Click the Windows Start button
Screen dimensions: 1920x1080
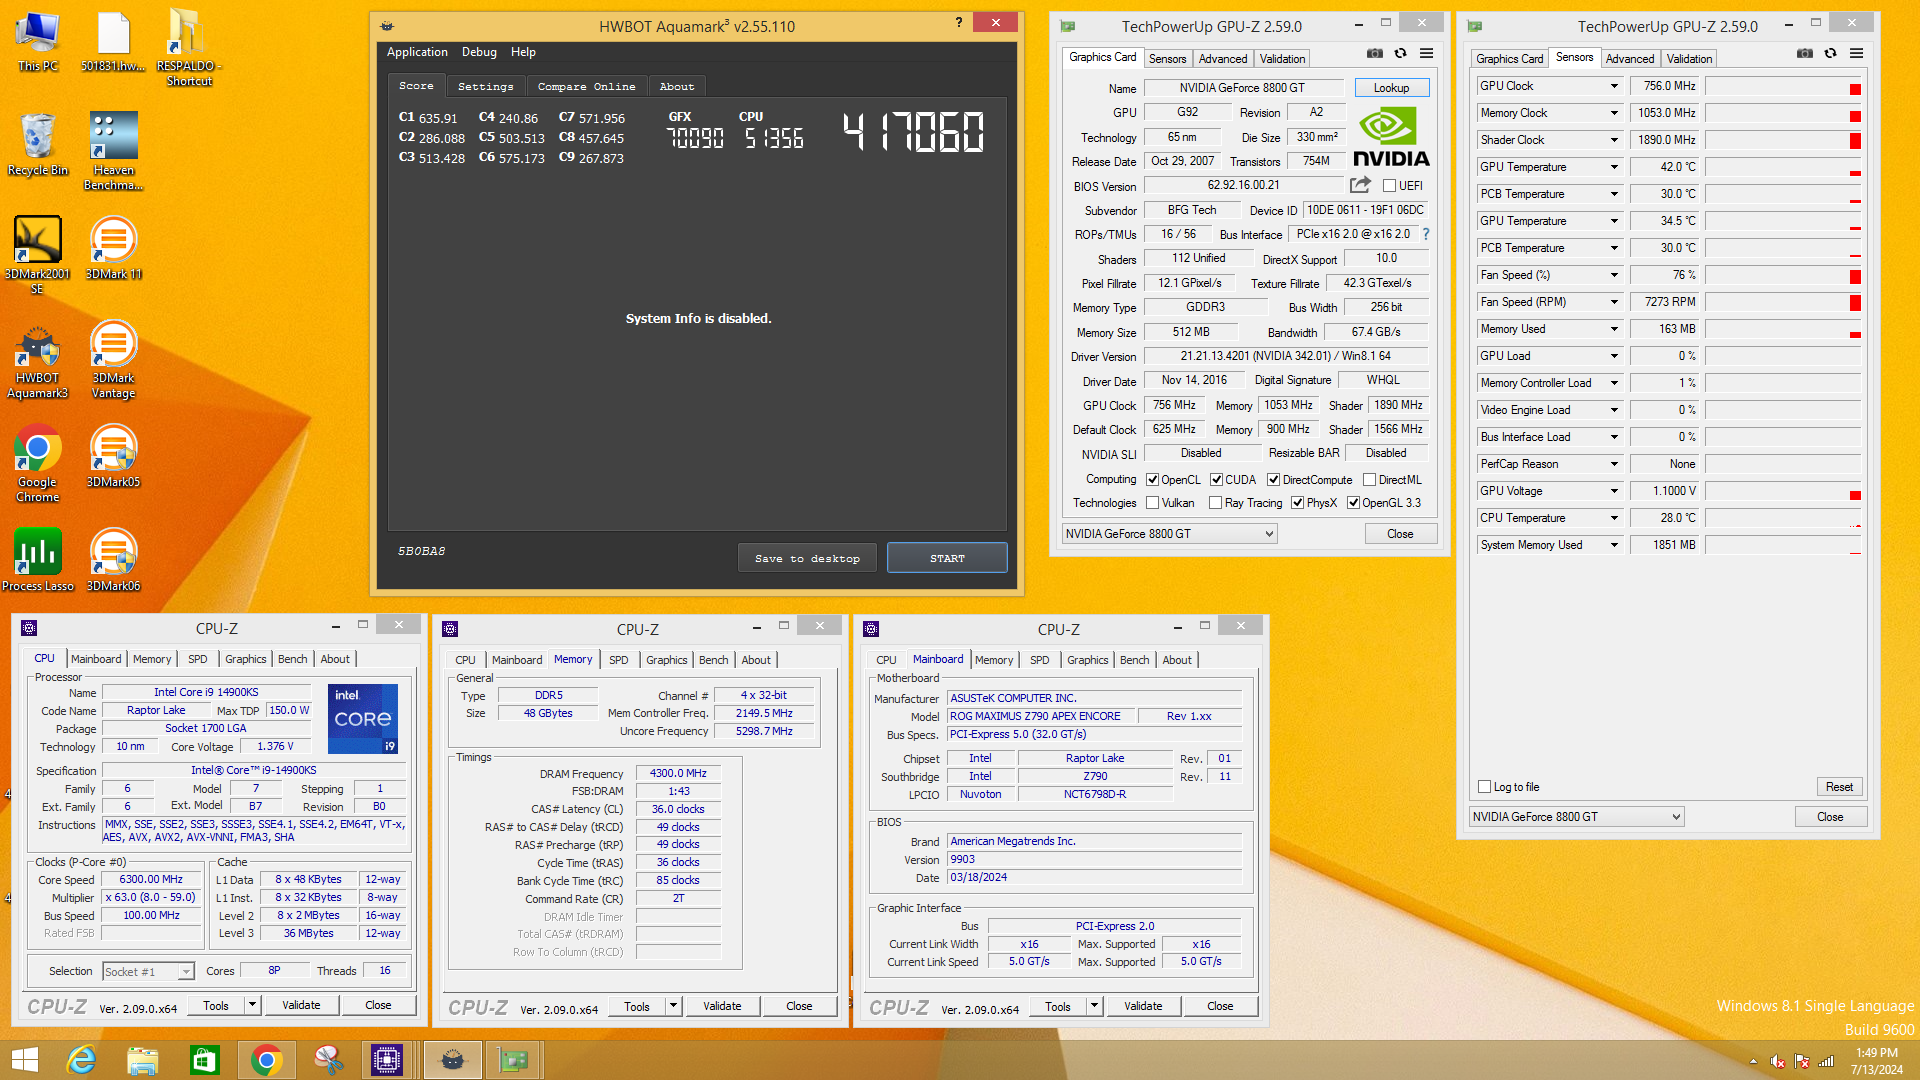(24, 1060)
